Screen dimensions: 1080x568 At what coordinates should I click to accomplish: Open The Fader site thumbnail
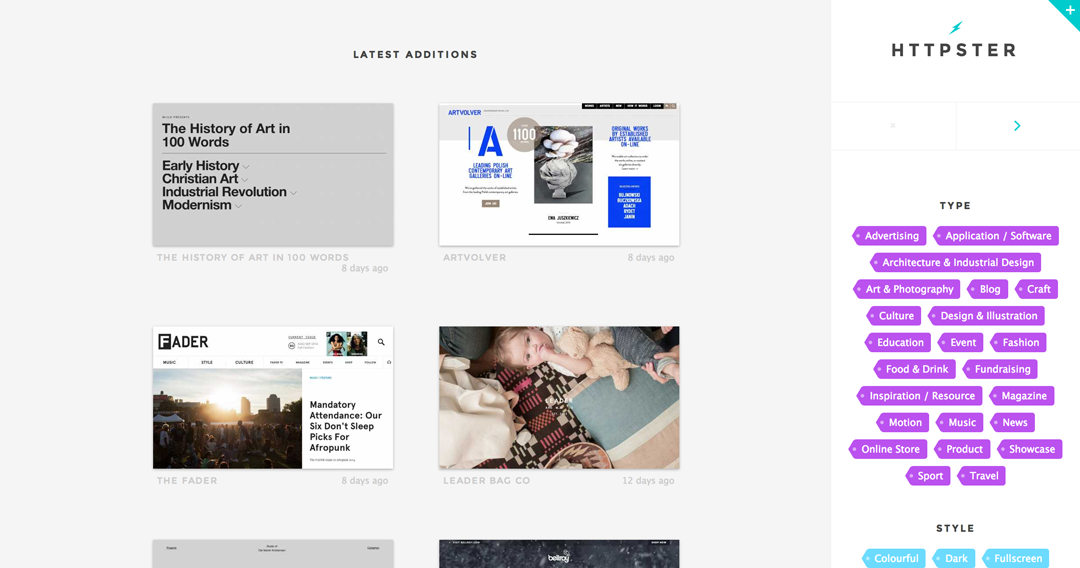273,398
